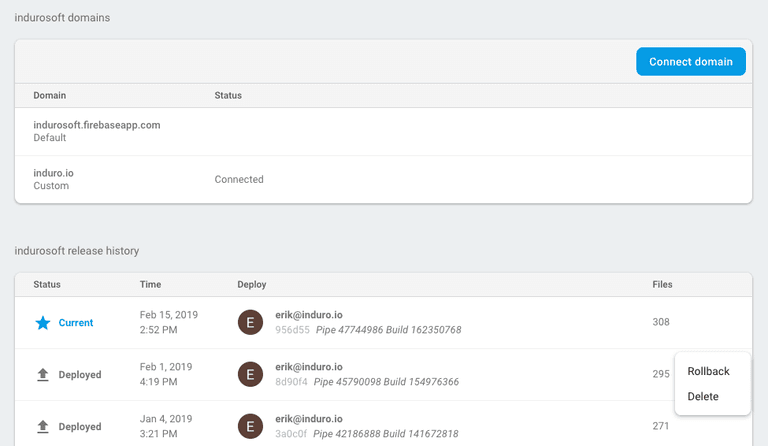
Task: Click the Current status label
Action: click(76, 323)
